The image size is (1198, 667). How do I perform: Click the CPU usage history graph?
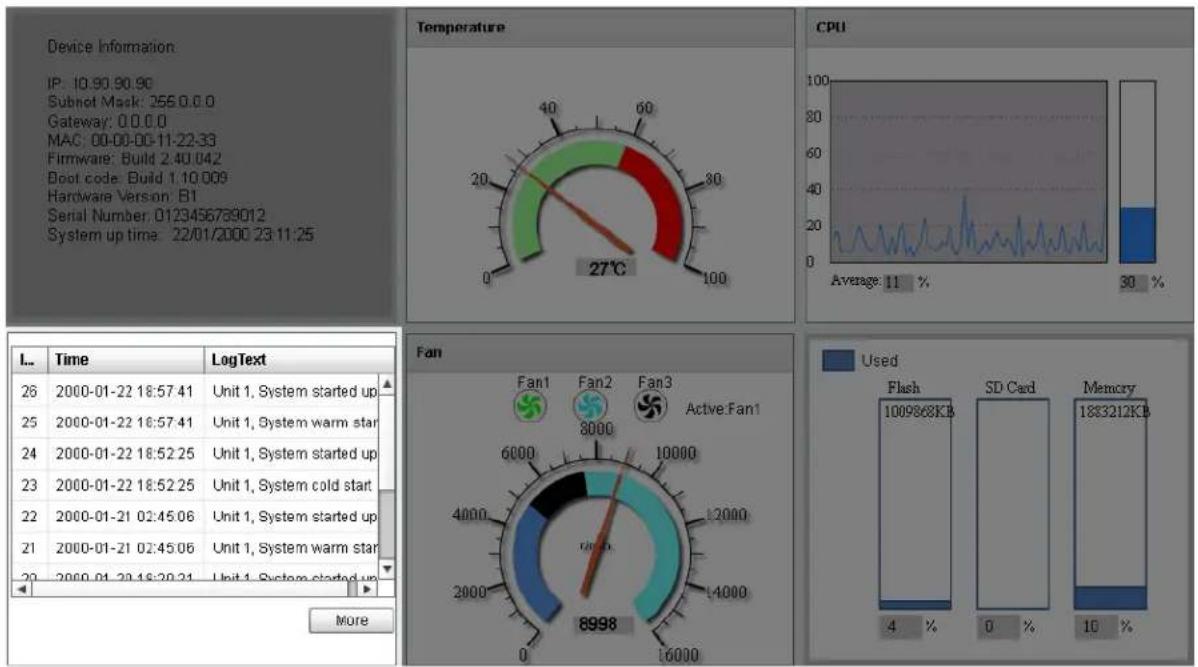tap(969, 171)
